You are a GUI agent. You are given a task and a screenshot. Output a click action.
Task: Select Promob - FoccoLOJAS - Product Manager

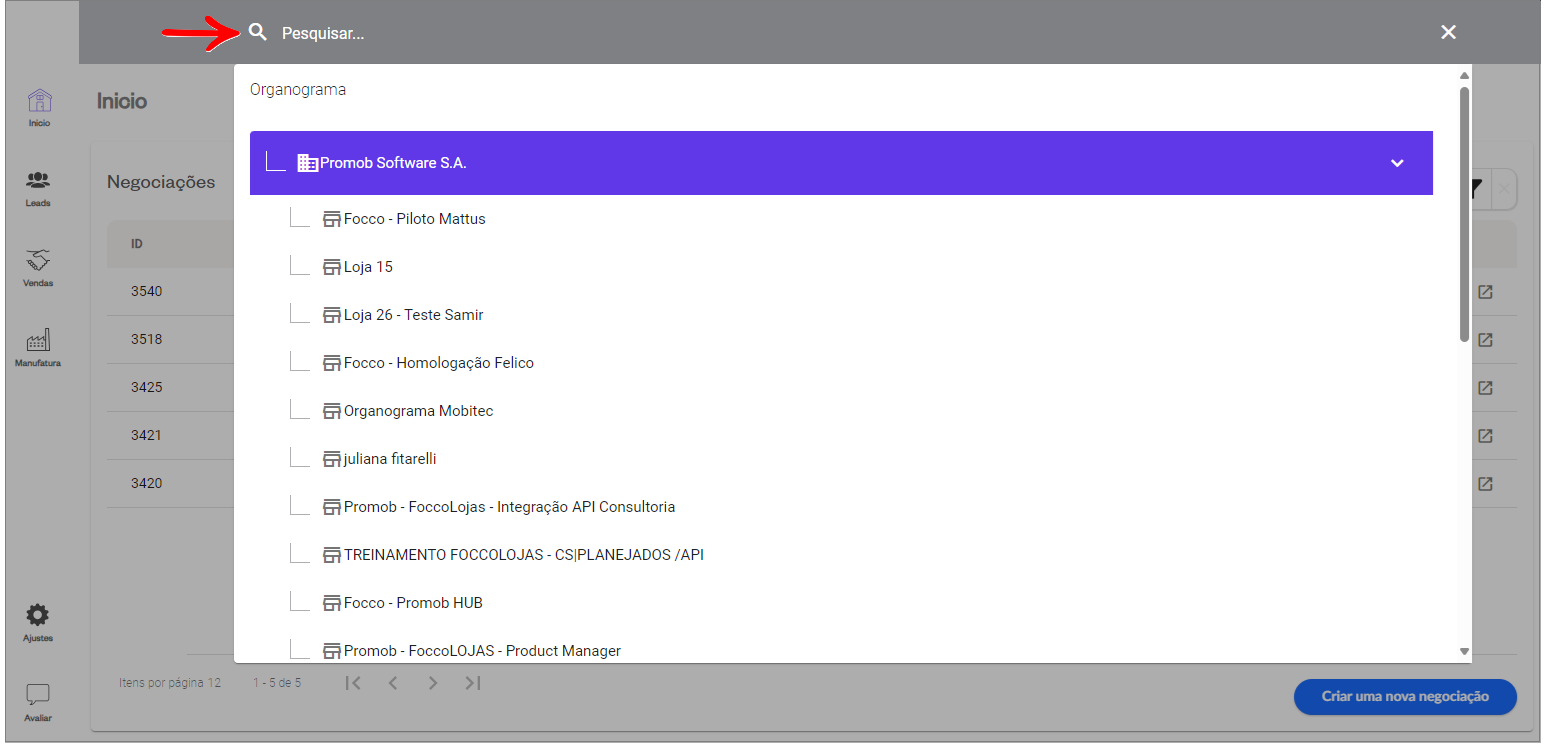click(x=482, y=651)
